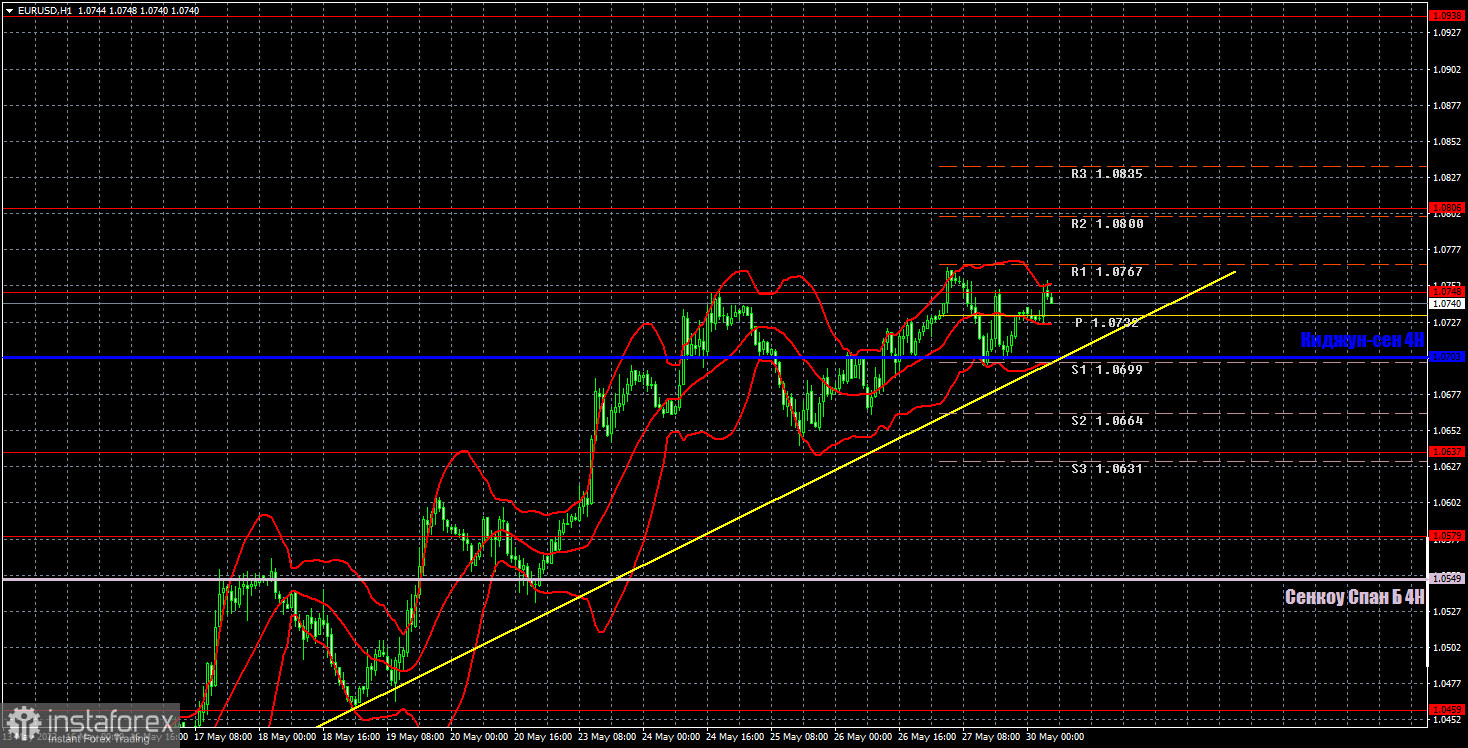
Task: Click the 1.0602 price axis value
Action: point(1447,502)
